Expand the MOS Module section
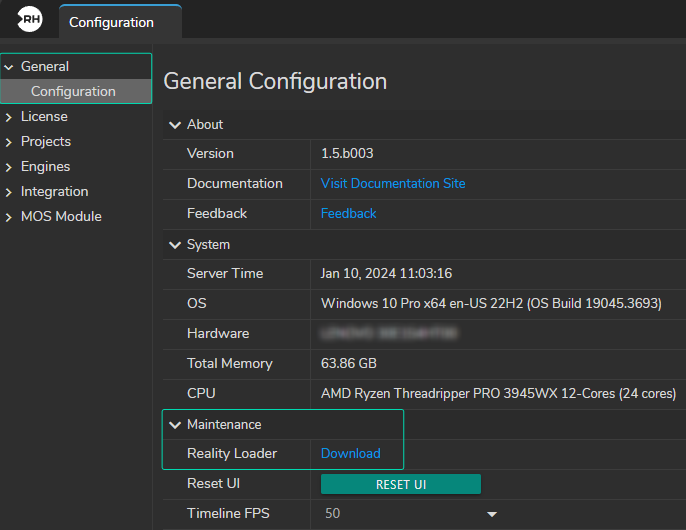The height and width of the screenshot is (530, 686). tap(10, 217)
